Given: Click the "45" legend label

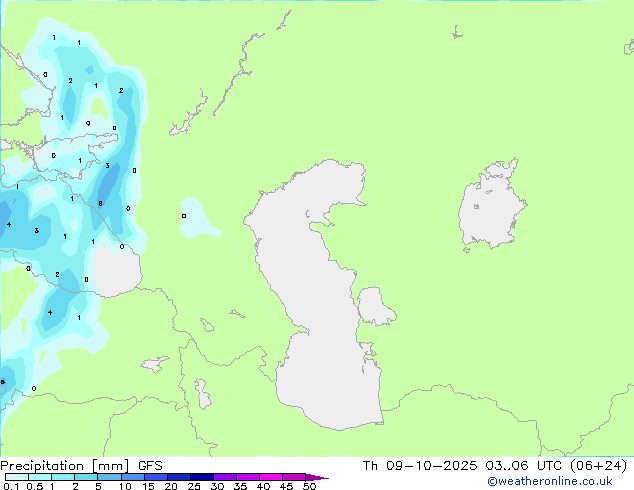Looking at the screenshot, I should (286, 486).
